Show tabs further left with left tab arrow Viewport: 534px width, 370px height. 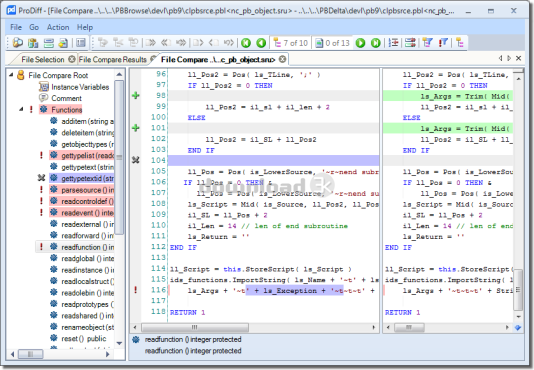tap(500, 58)
